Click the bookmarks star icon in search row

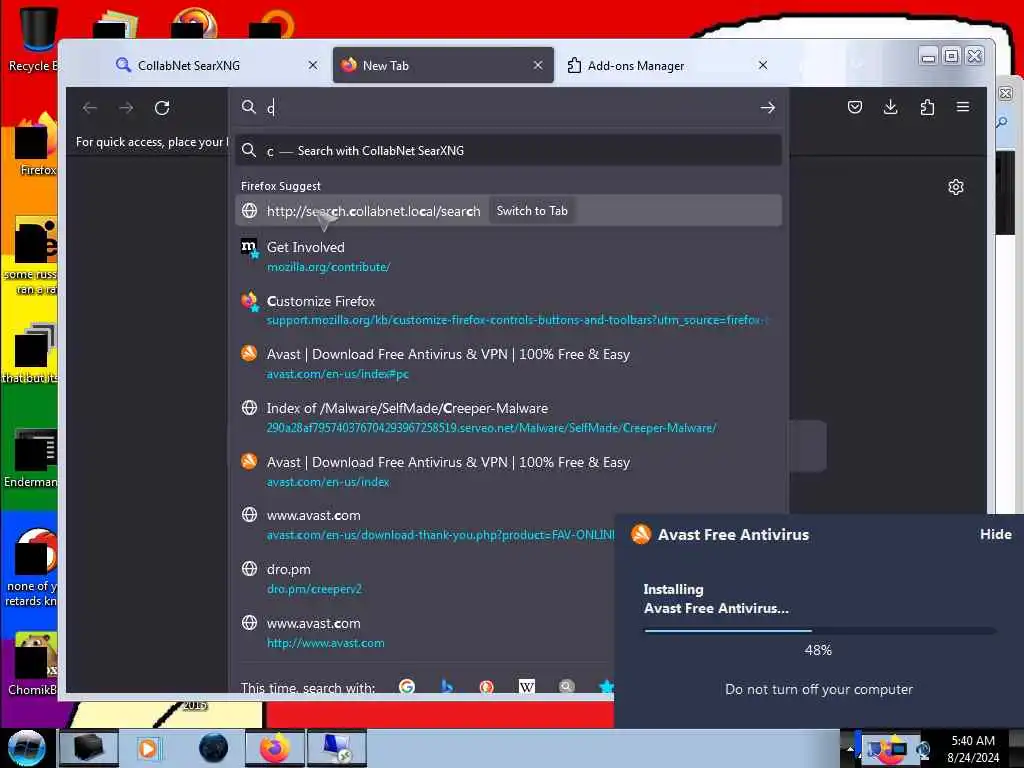coord(605,687)
